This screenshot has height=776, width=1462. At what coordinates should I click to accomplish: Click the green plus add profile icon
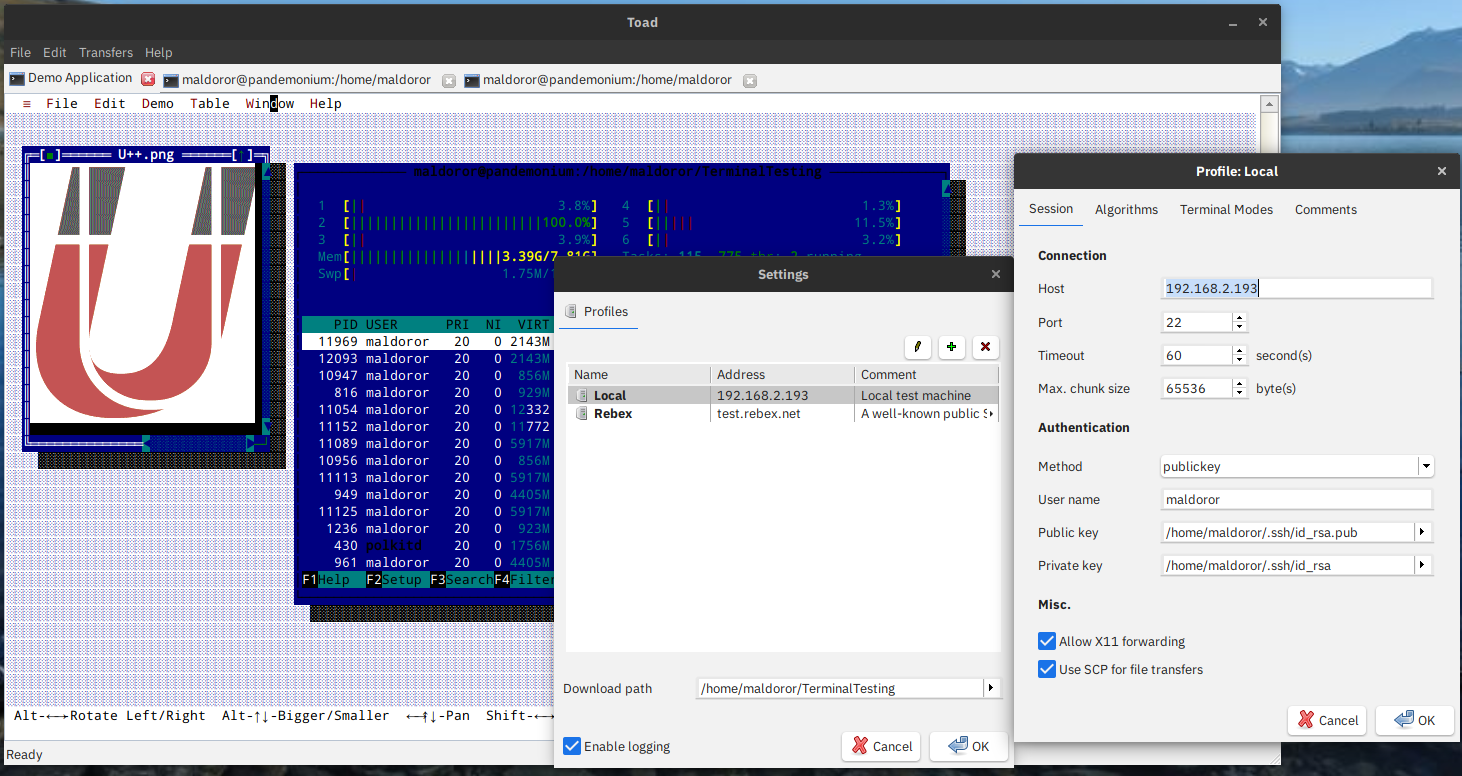(951, 347)
